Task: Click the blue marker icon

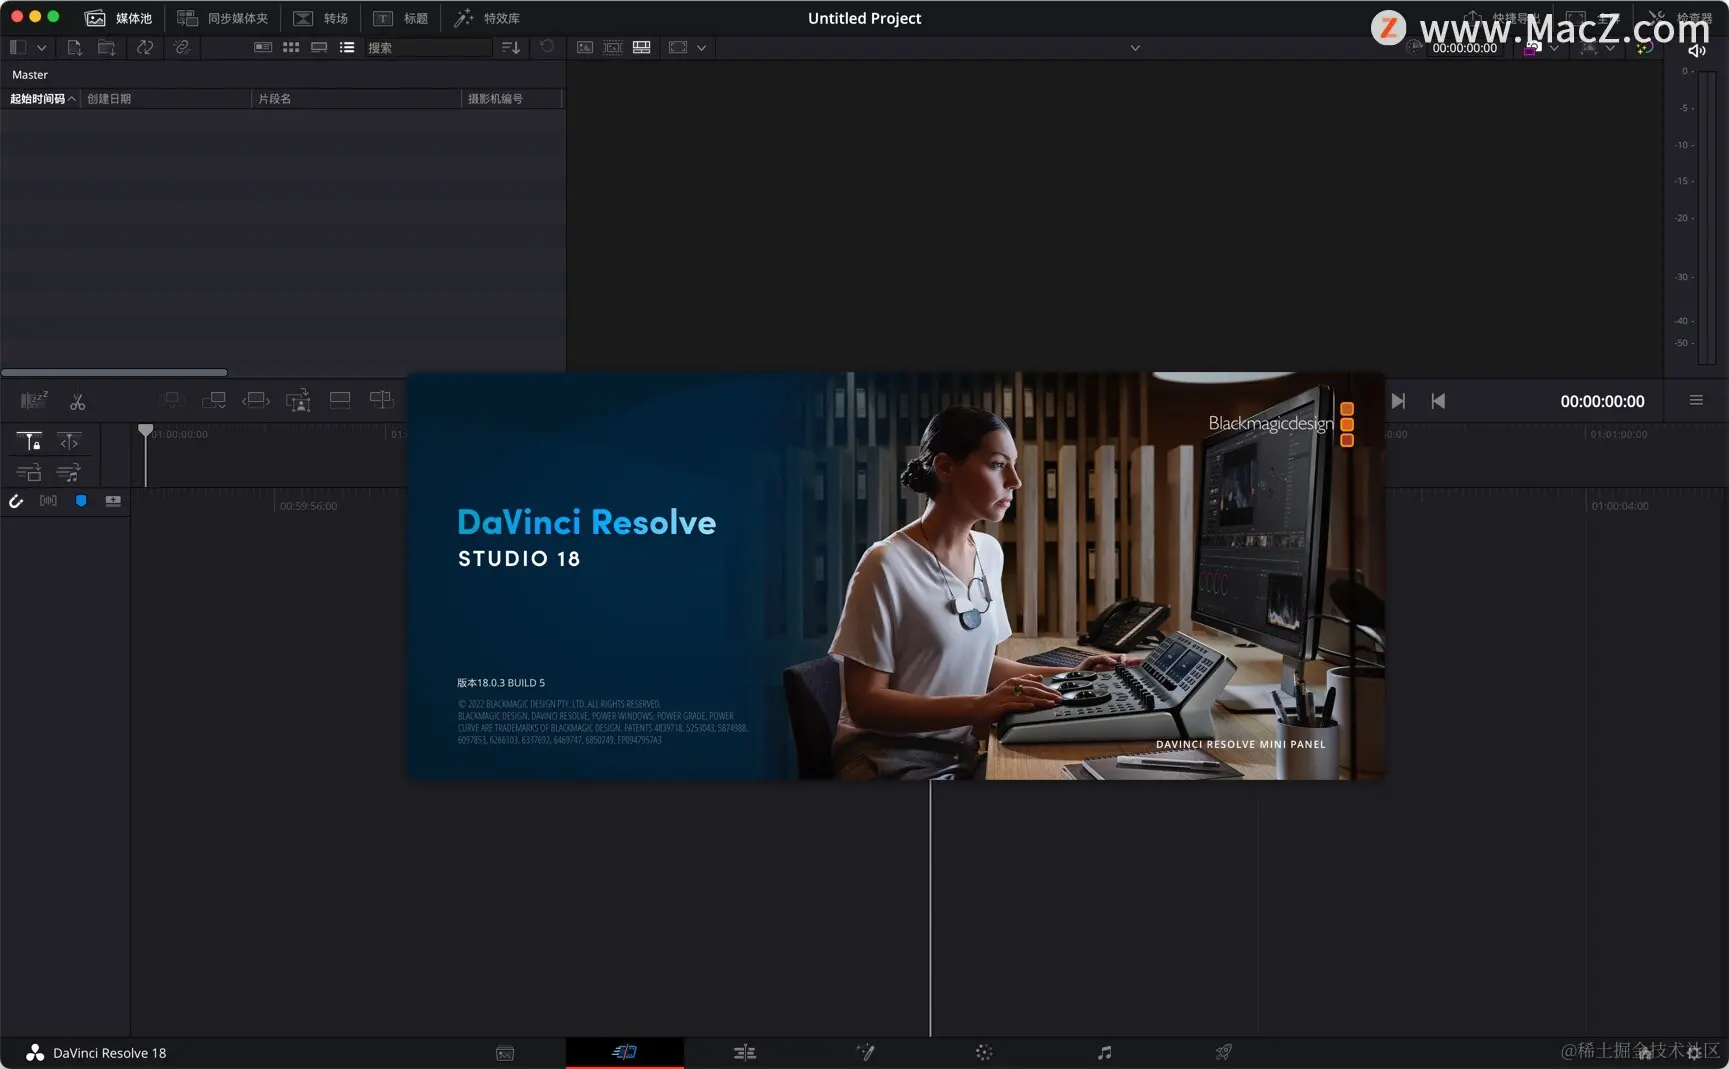Action: [x=81, y=501]
